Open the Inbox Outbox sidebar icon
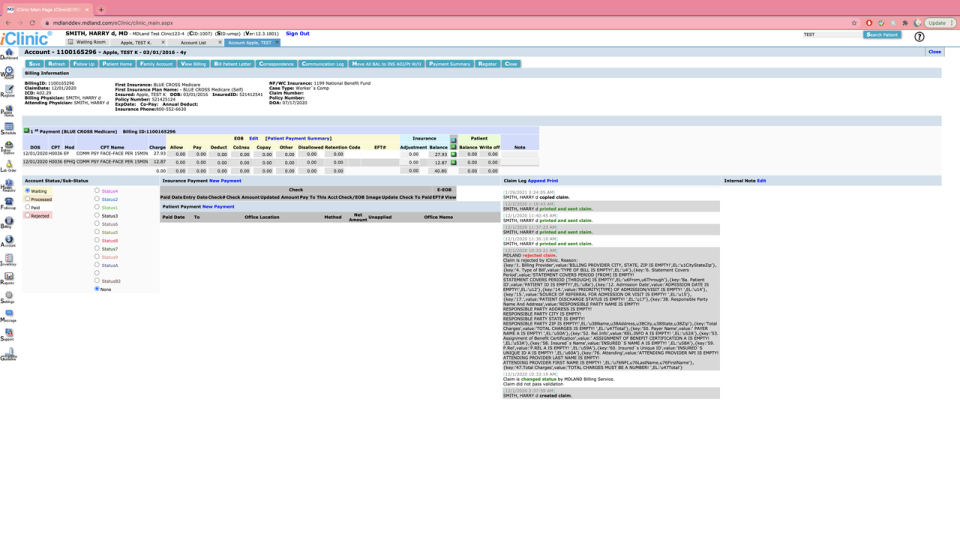The image size is (960, 540). (x=9, y=148)
